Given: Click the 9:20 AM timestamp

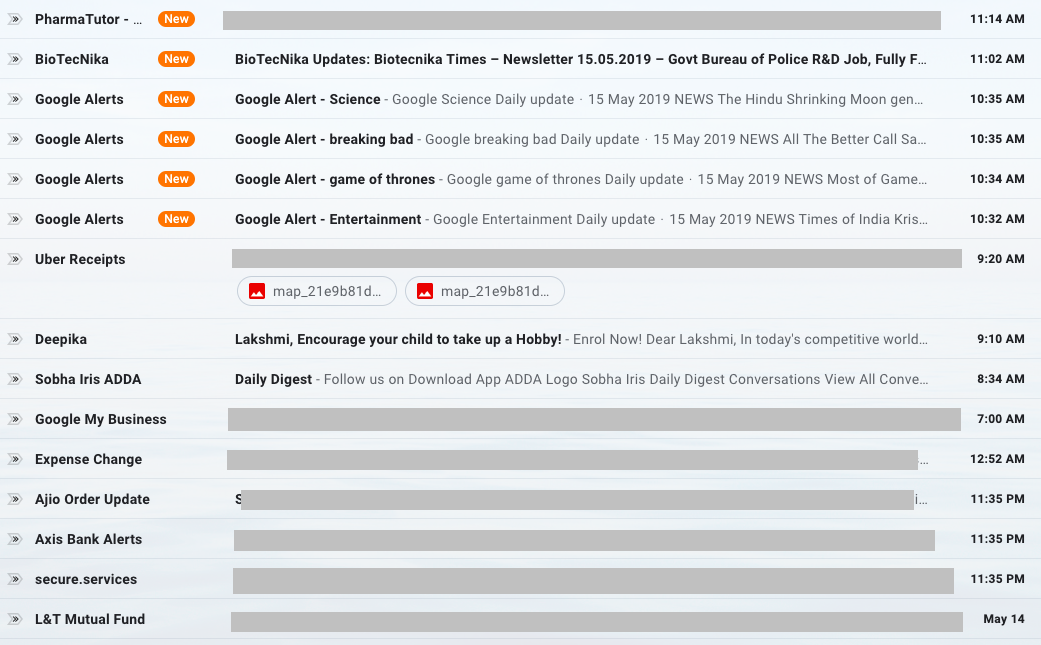Looking at the screenshot, I should tap(1001, 259).
